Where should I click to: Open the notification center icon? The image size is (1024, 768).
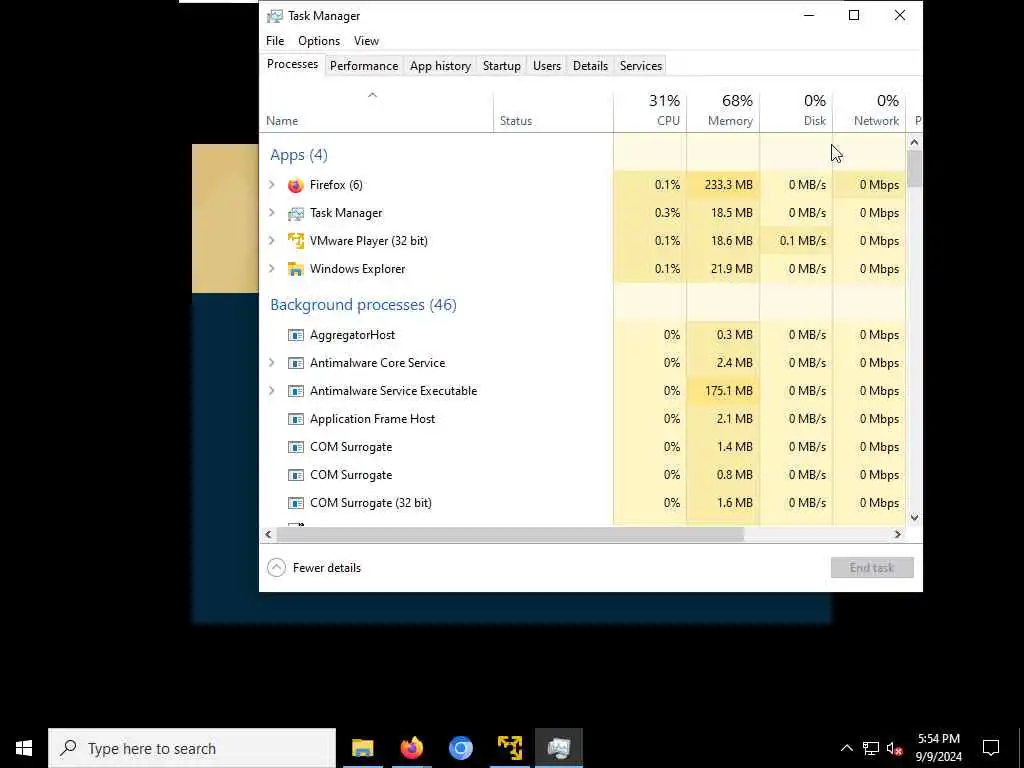[991, 748]
